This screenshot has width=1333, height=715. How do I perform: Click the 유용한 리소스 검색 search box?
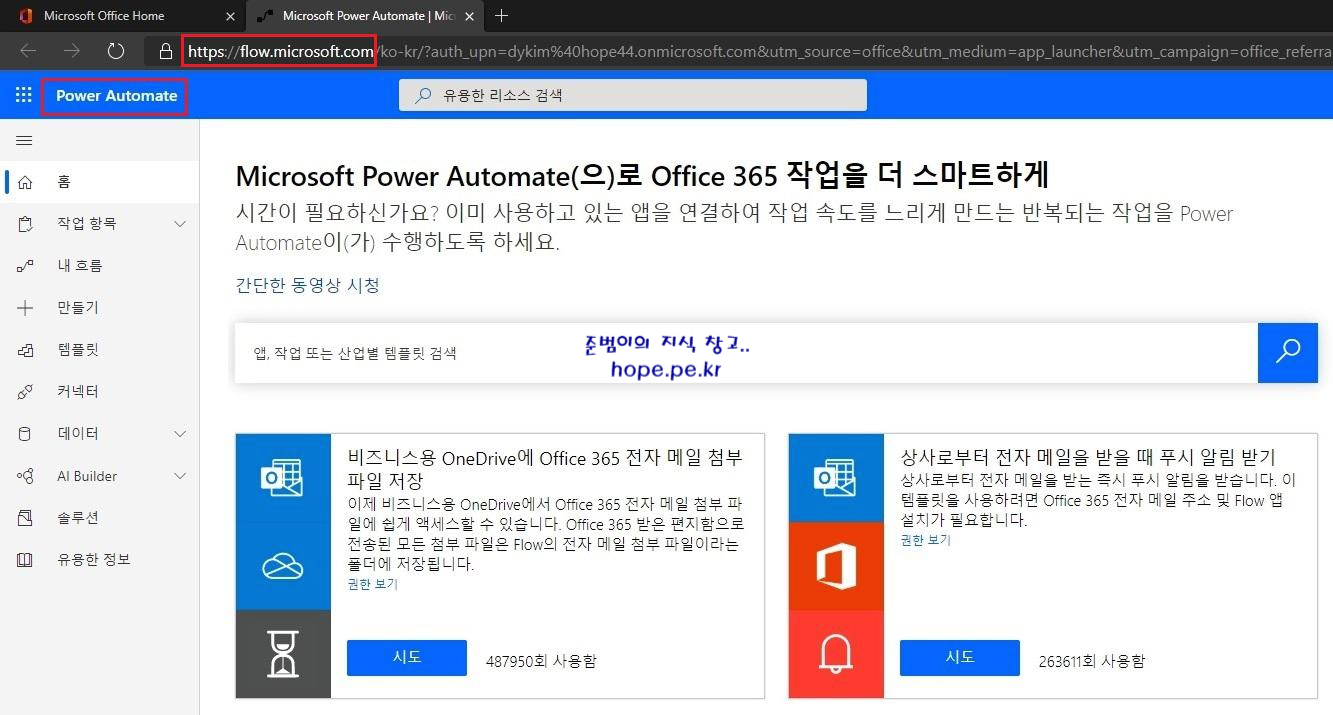click(x=633, y=95)
